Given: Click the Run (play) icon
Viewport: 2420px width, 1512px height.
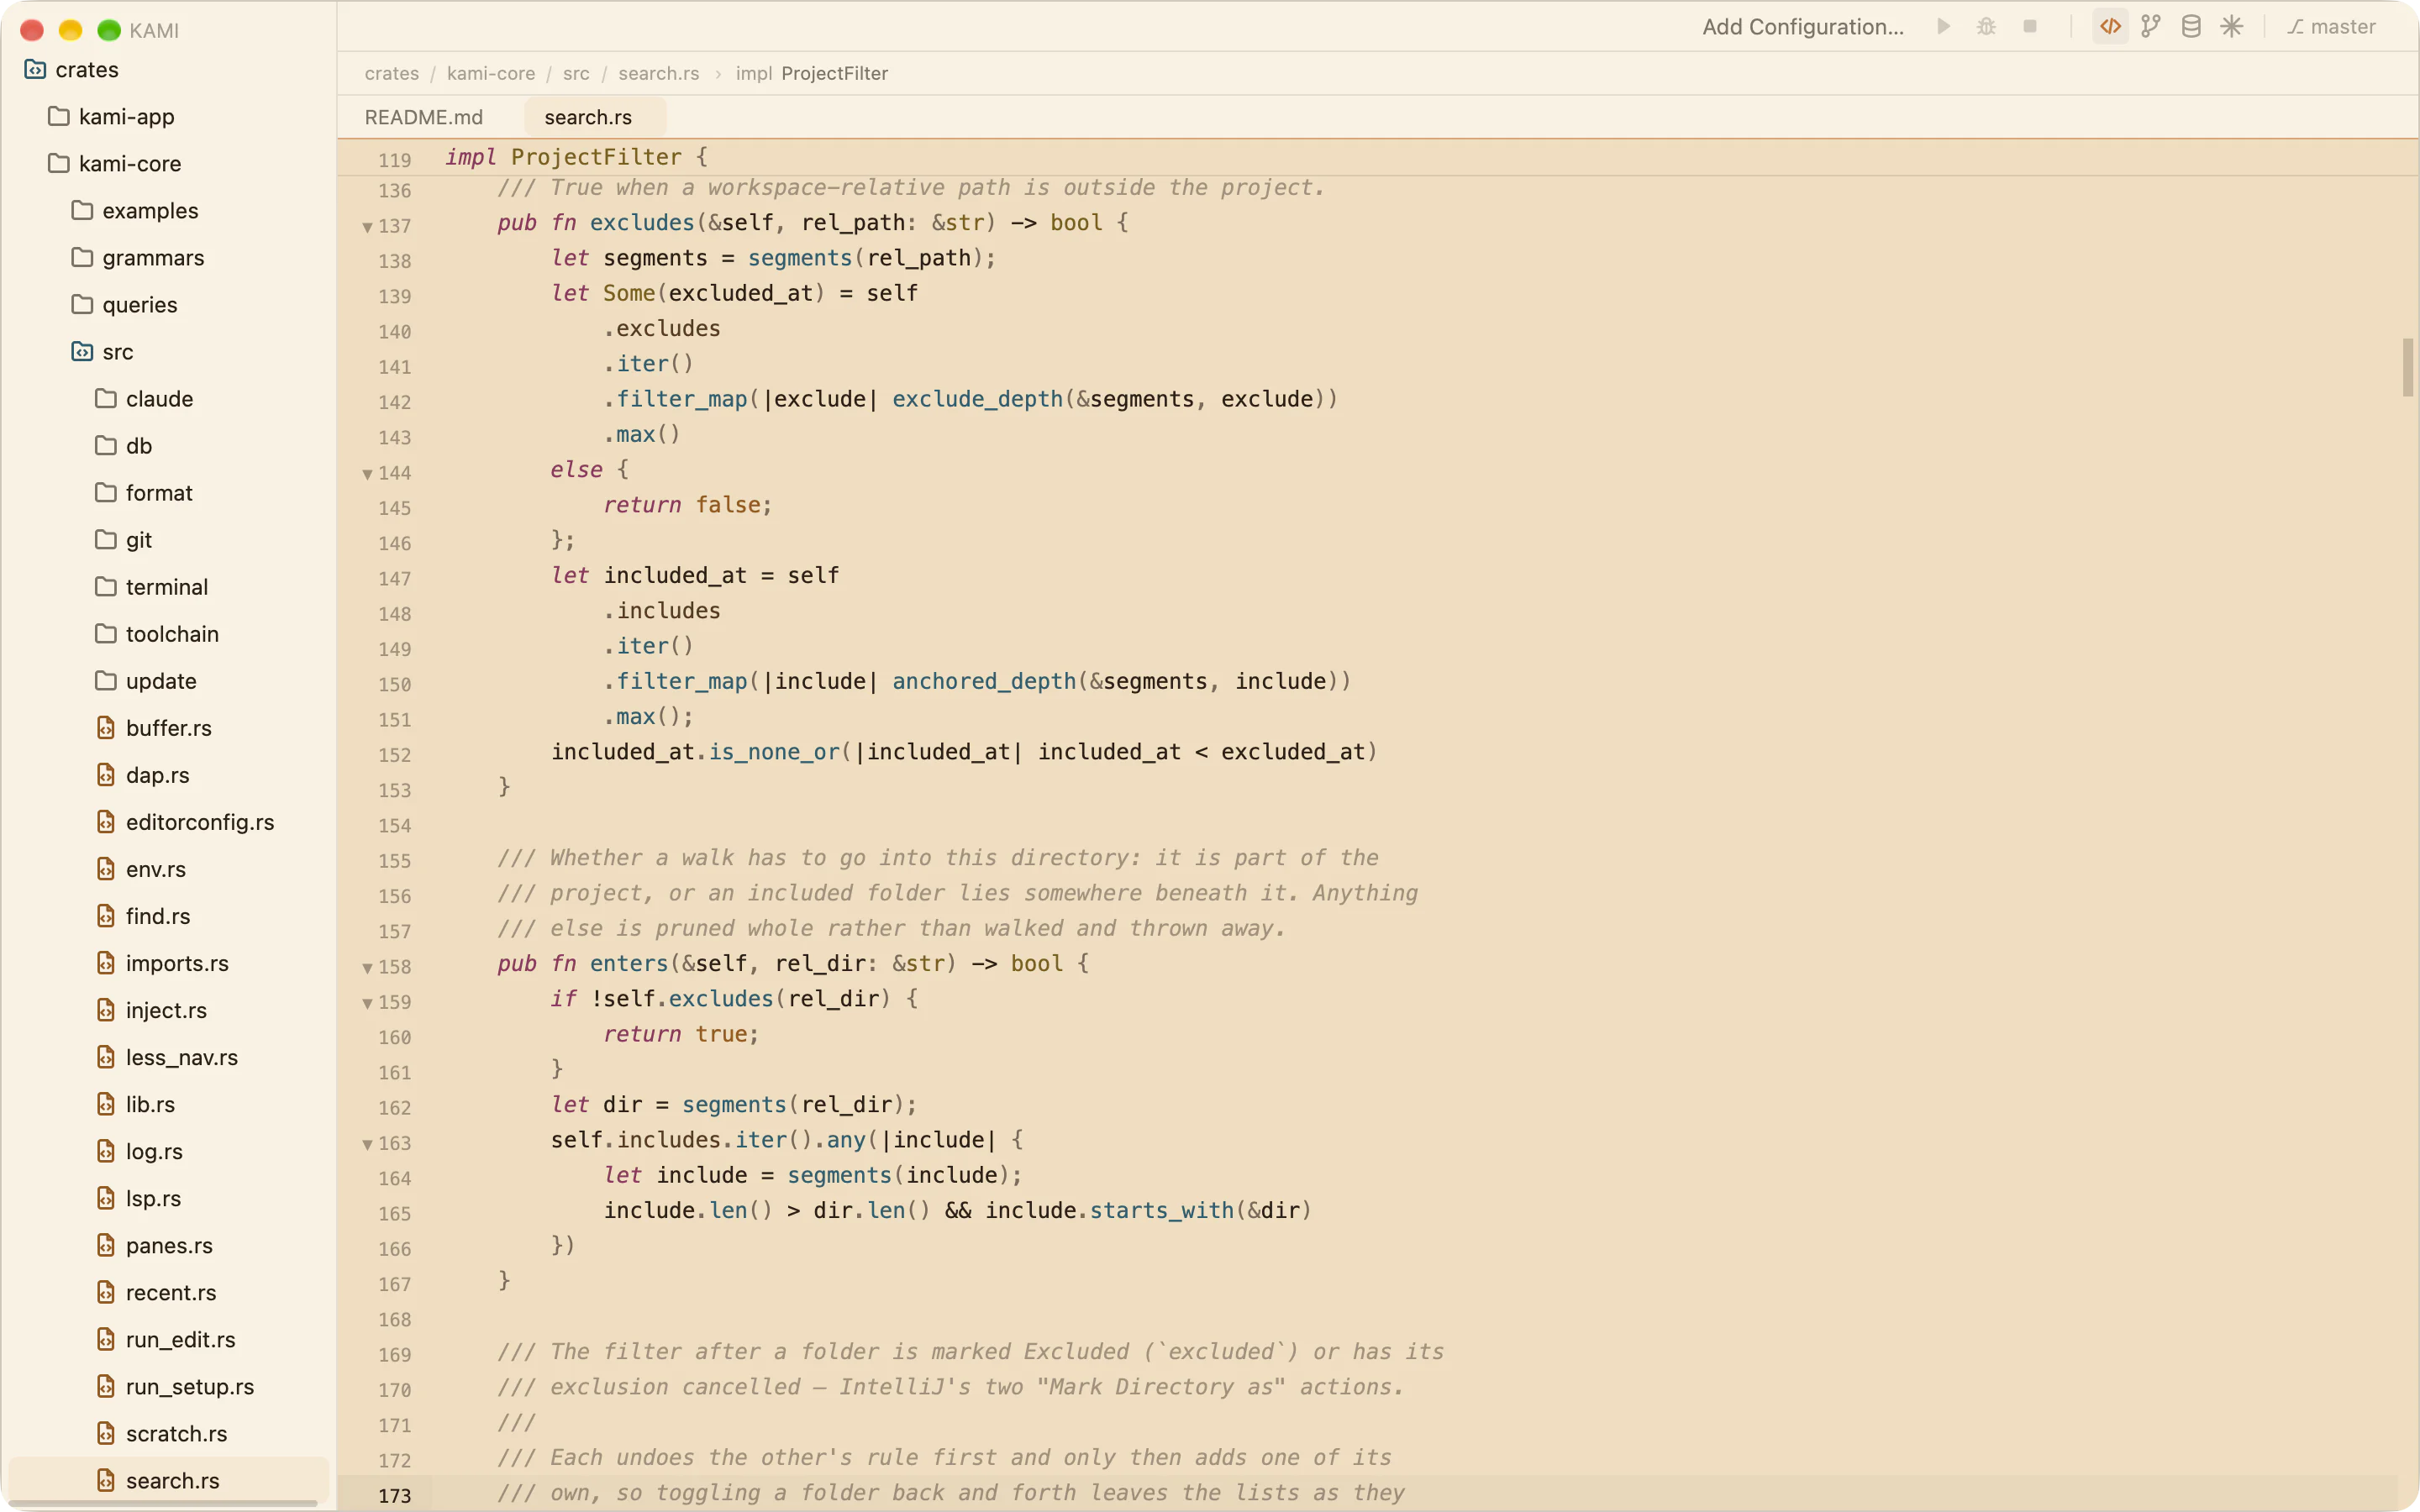Looking at the screenshot, I should click(x=1943, y=27).
